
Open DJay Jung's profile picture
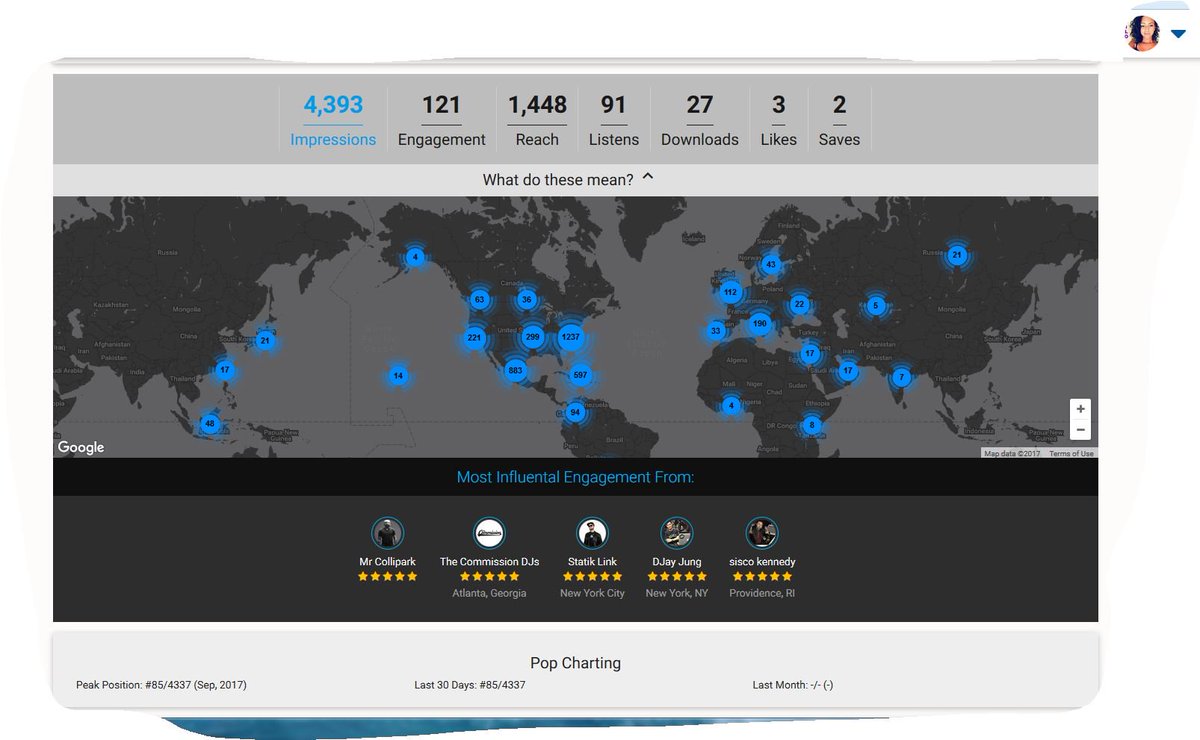click(677, 533)
